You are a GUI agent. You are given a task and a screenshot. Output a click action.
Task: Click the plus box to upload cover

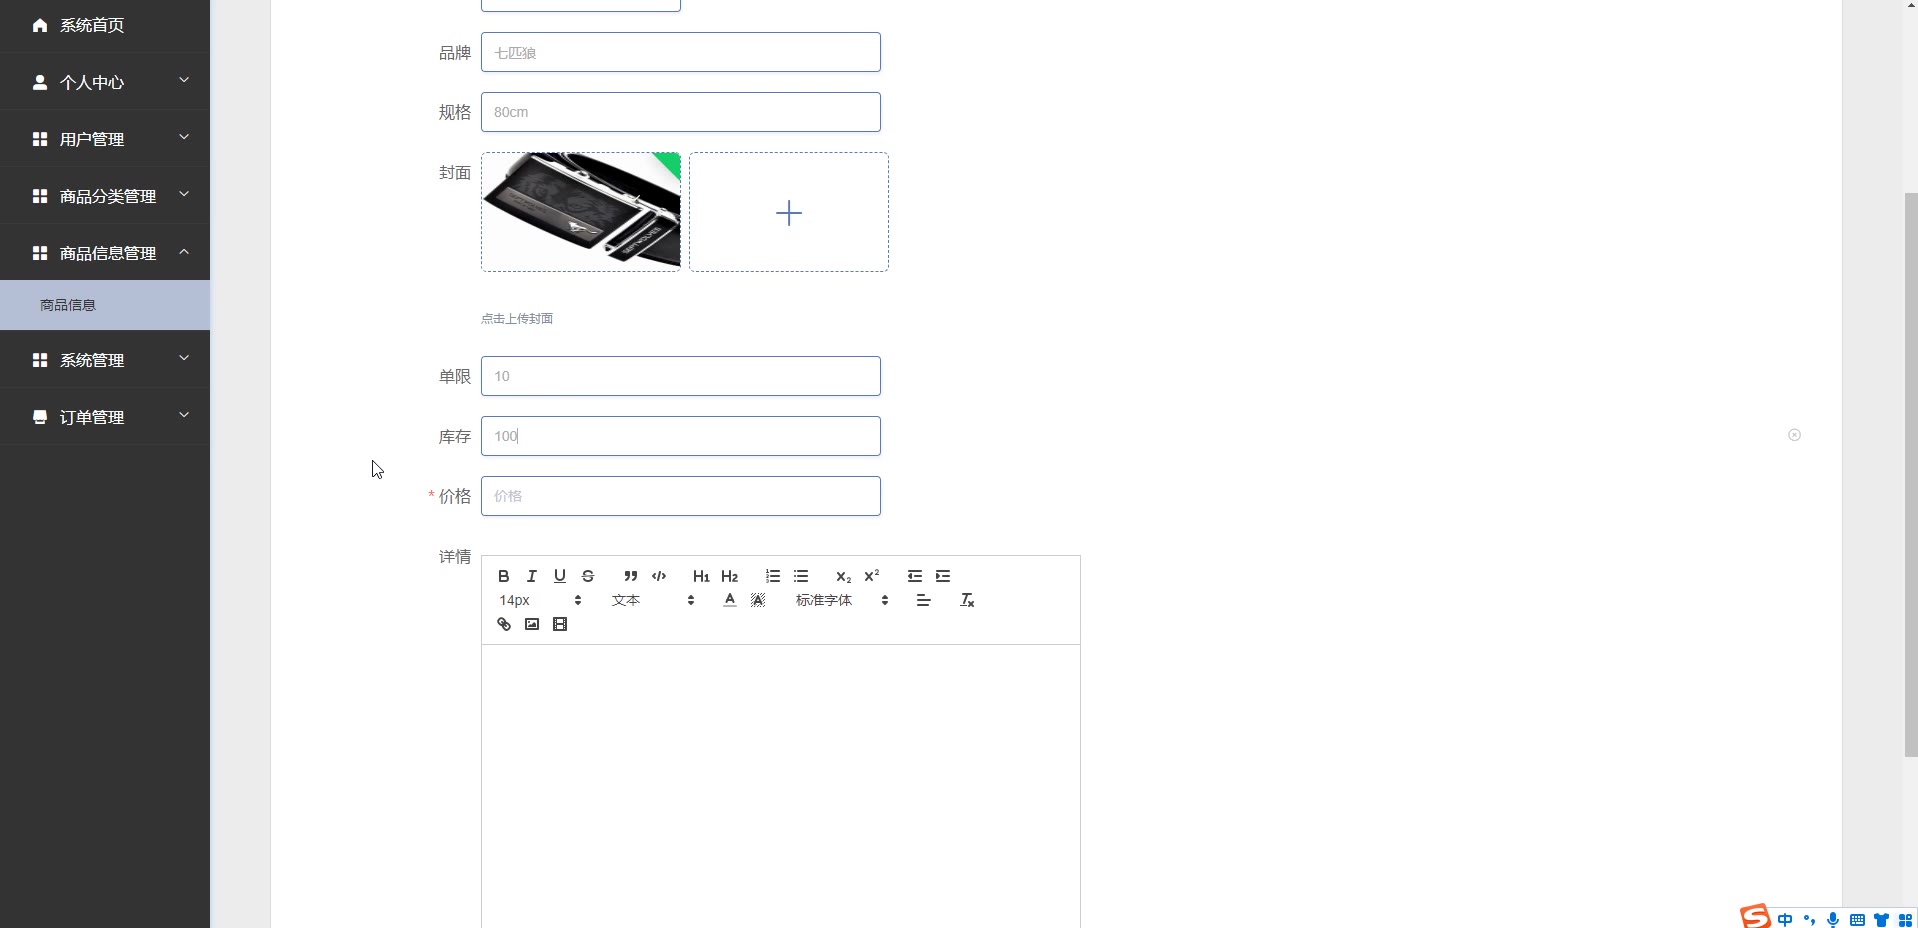[789, 212]
